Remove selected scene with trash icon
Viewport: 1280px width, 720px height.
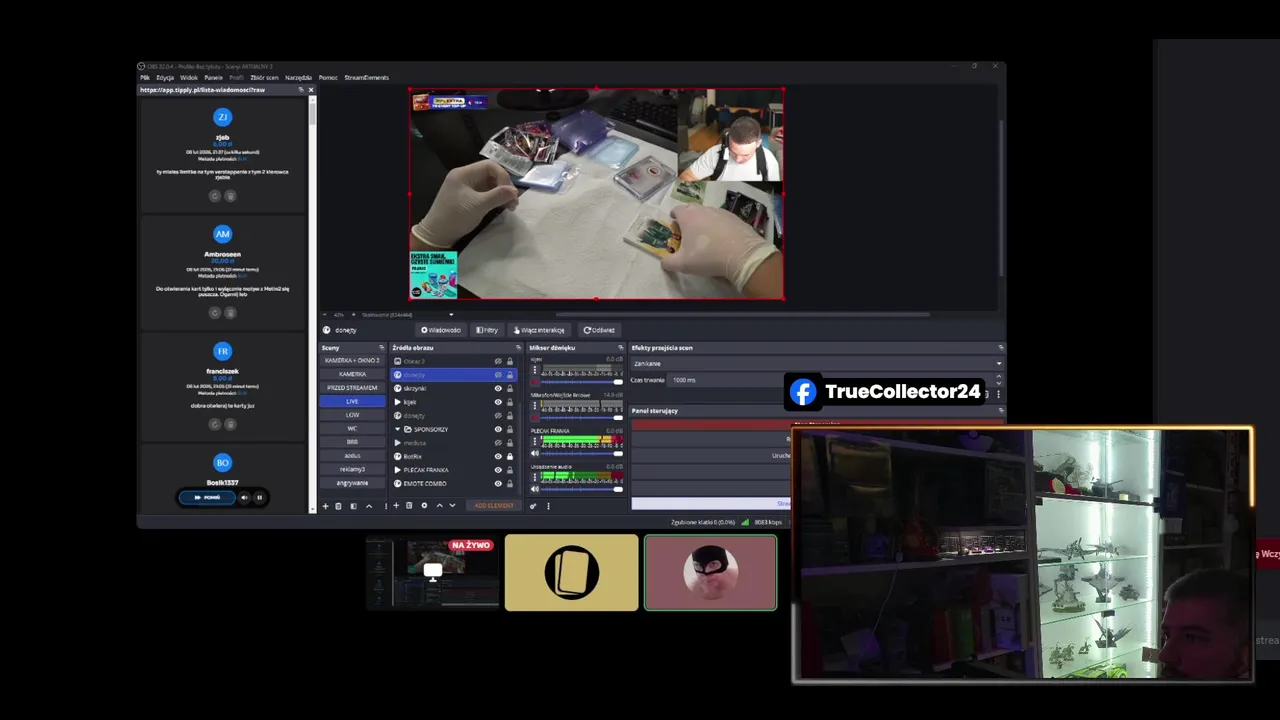tap(338, 506)
